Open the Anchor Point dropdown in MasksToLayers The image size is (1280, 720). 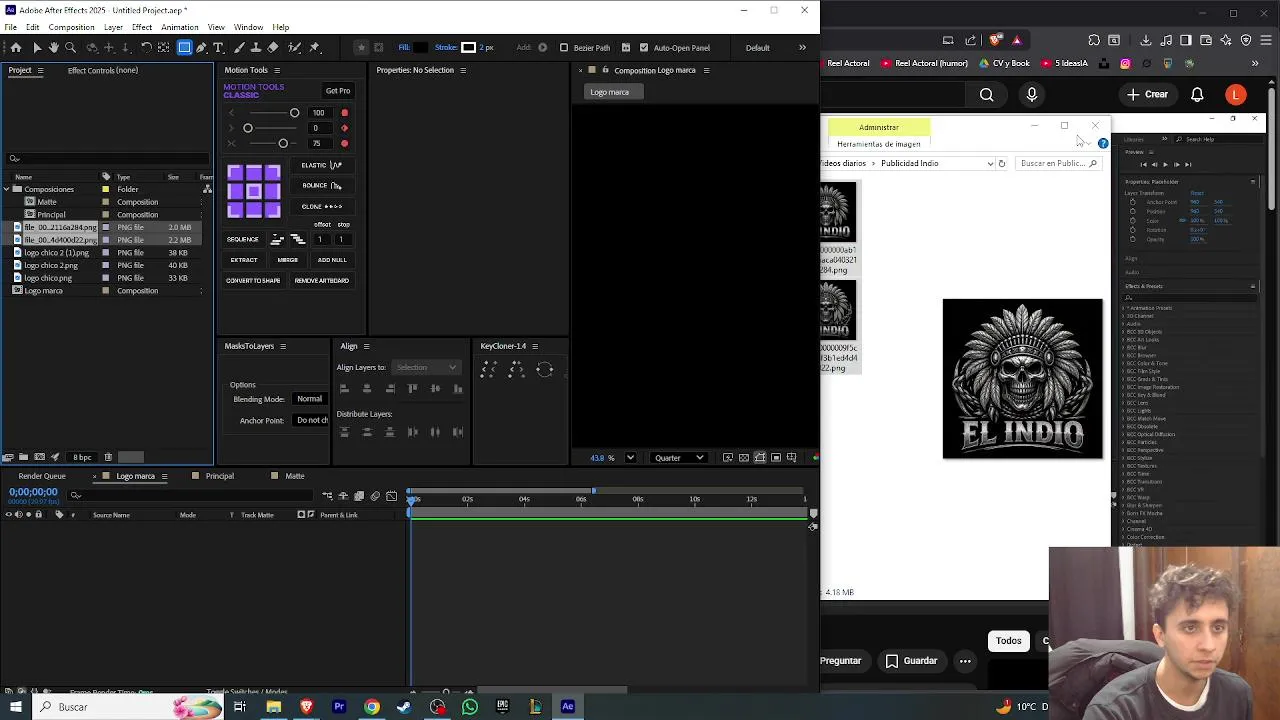click(x=312, y=420)
